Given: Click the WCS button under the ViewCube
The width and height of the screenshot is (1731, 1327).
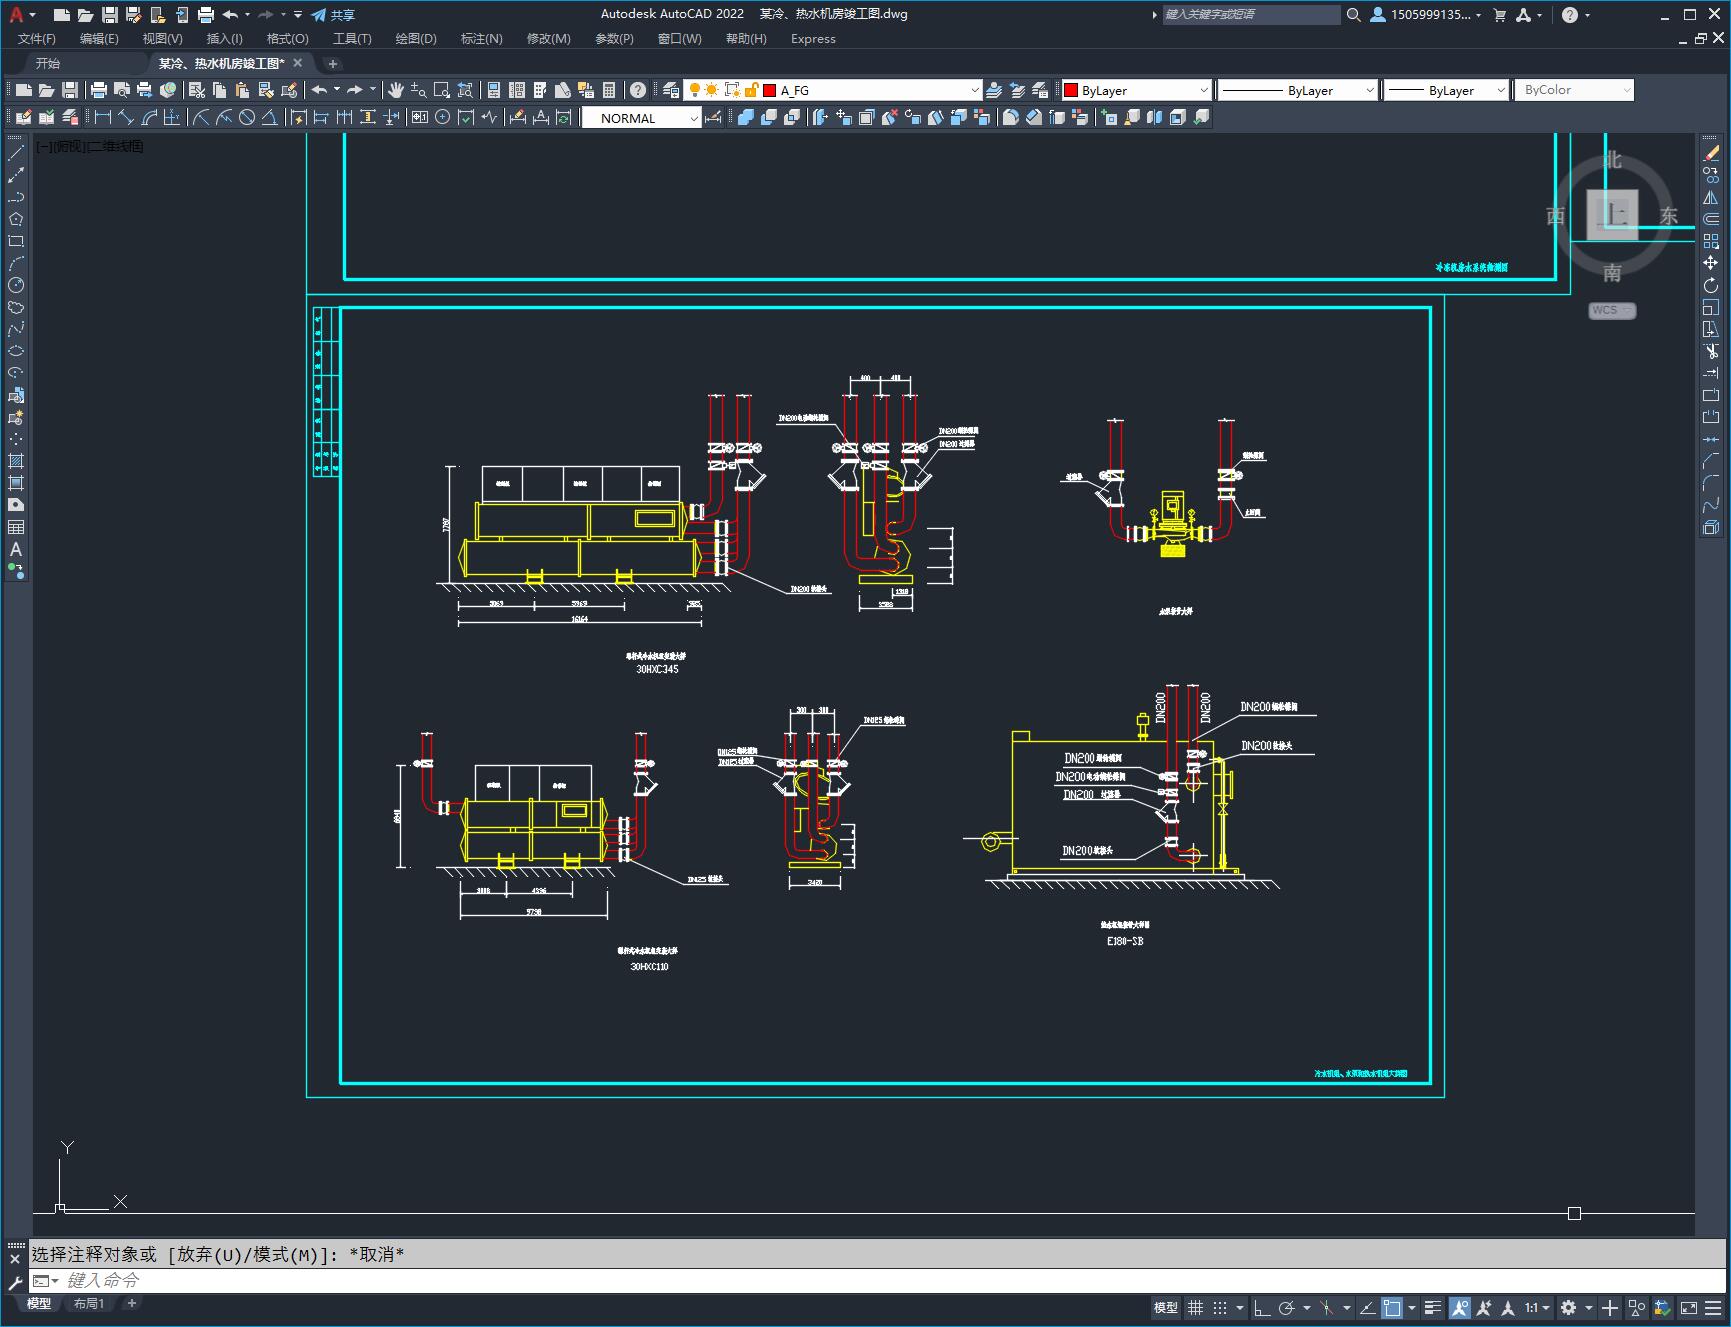Looking at the screenshot, I should tap(1611, 310).
